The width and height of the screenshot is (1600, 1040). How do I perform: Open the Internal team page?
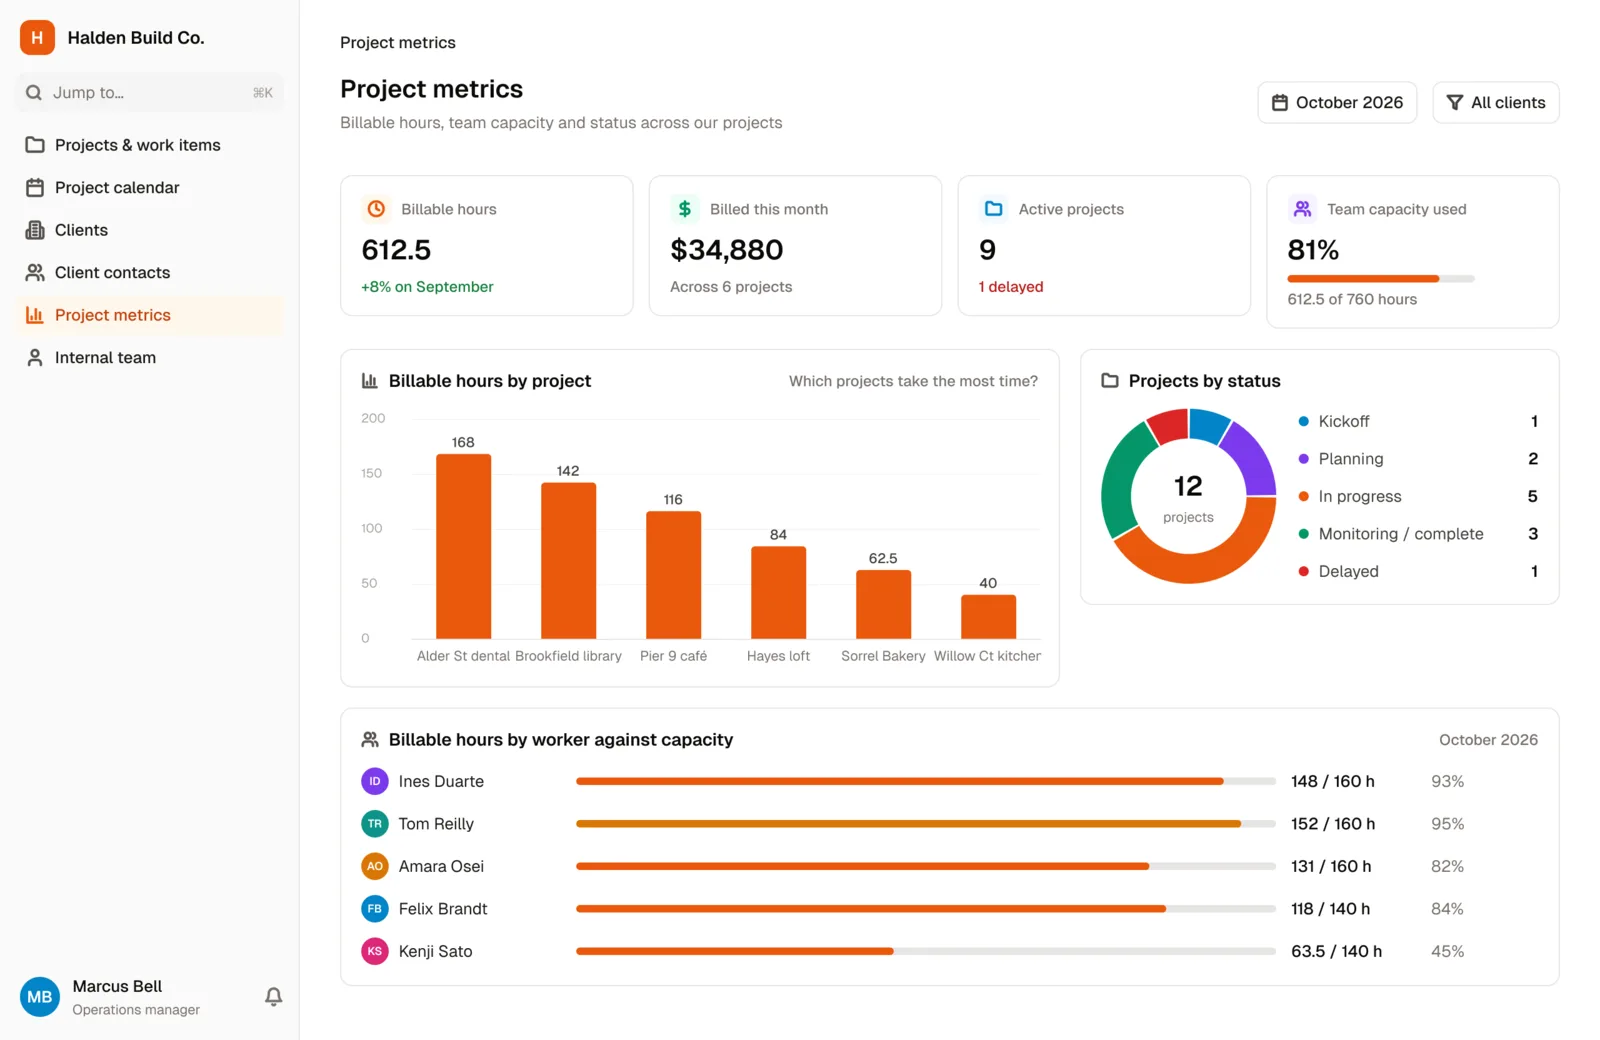(150, 357)
